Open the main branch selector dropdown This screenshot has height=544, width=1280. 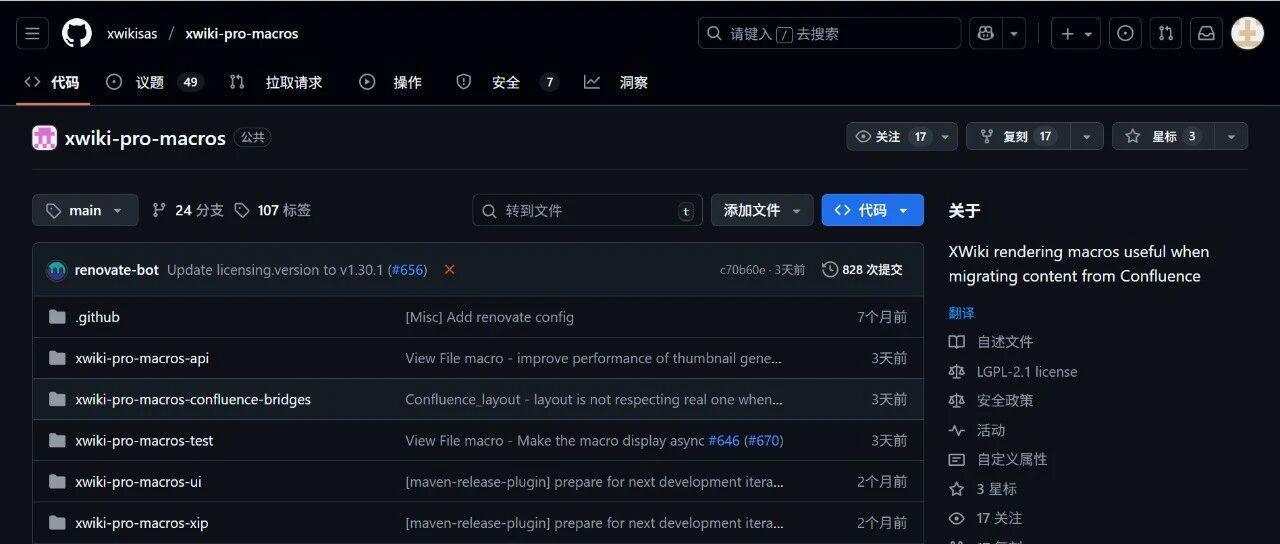pos(85,210)
